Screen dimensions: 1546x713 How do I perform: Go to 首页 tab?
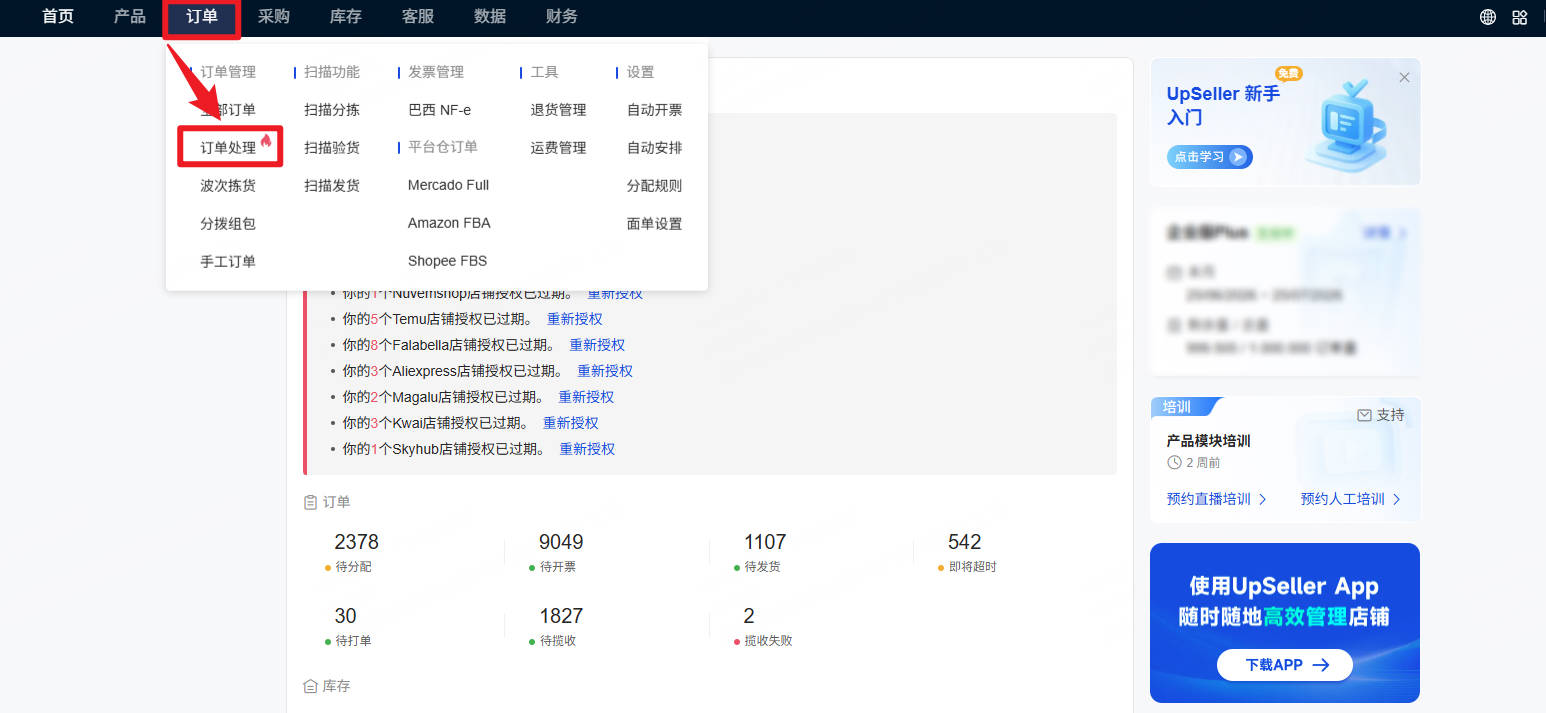pos(58,17)
